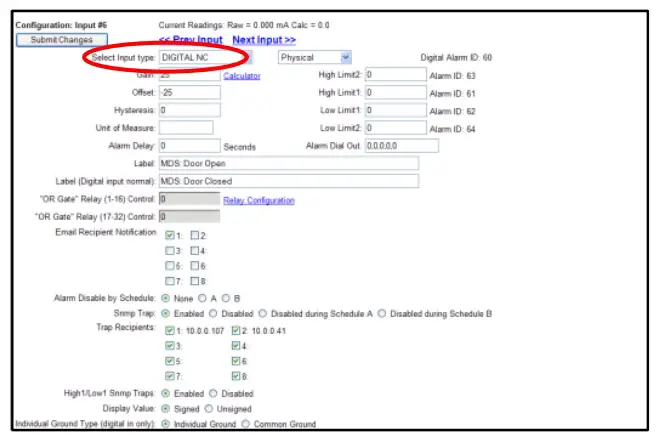Check Email Recipient Notification 4
The width and height of the screenshot is (656, 438).
click(195, 251)
